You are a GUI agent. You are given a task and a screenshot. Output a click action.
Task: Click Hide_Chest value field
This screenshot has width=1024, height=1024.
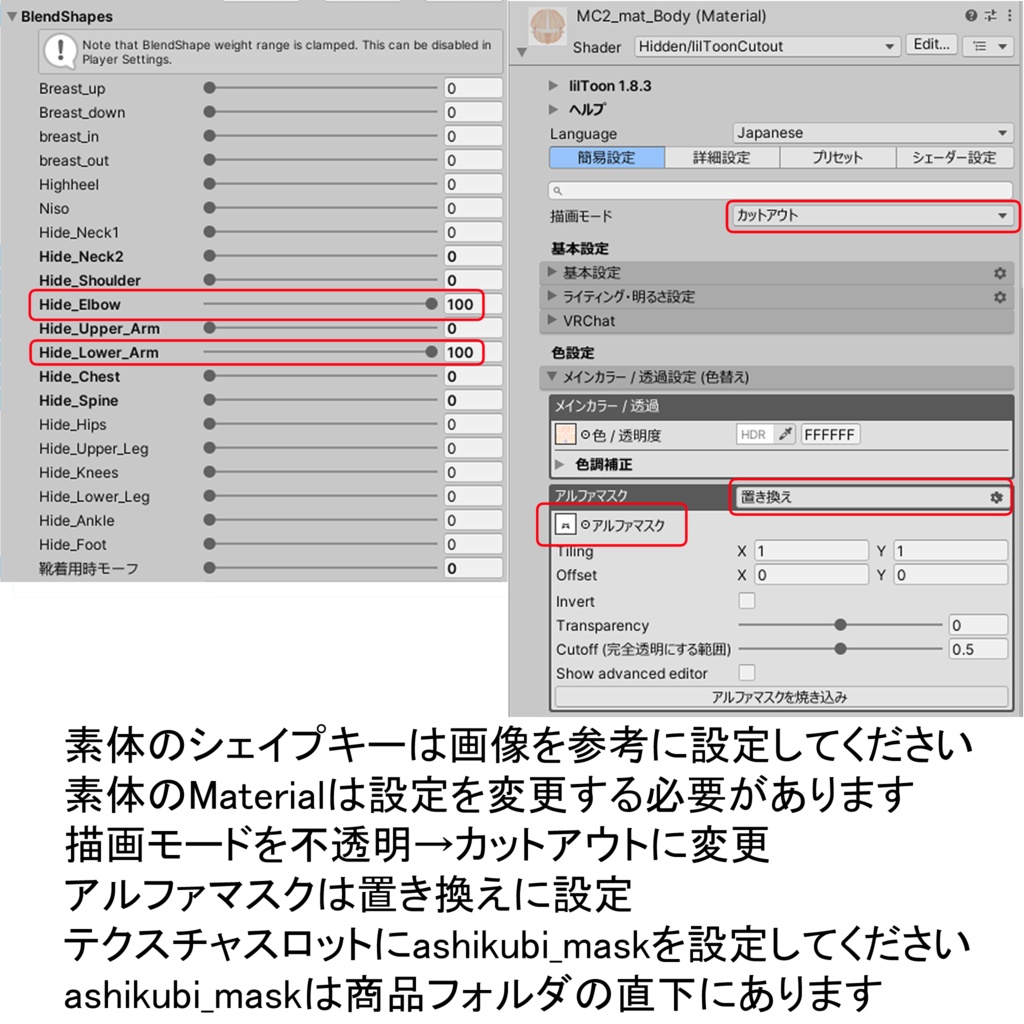(473, 376)
